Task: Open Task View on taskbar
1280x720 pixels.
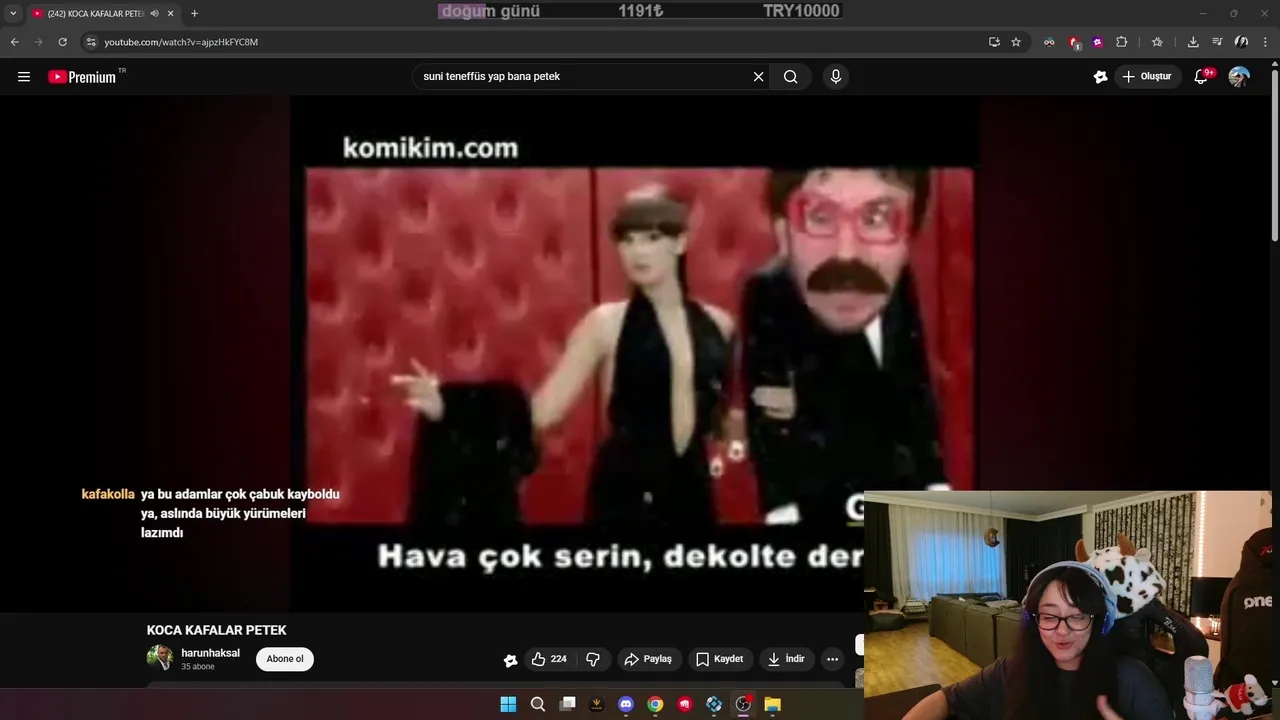Action: [567, 704]
